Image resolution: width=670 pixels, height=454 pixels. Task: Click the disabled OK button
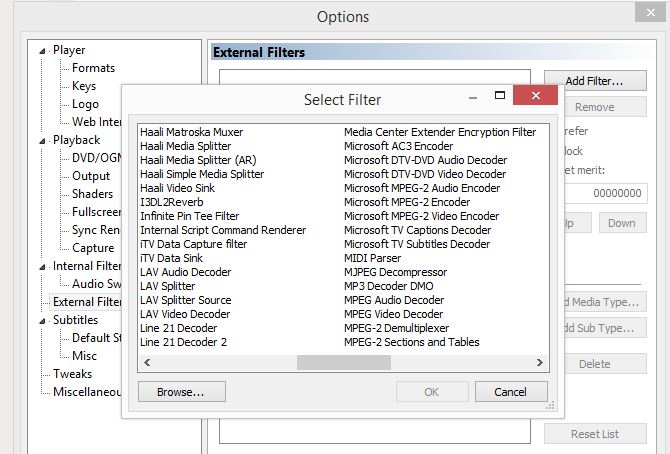tap(432, 392)
